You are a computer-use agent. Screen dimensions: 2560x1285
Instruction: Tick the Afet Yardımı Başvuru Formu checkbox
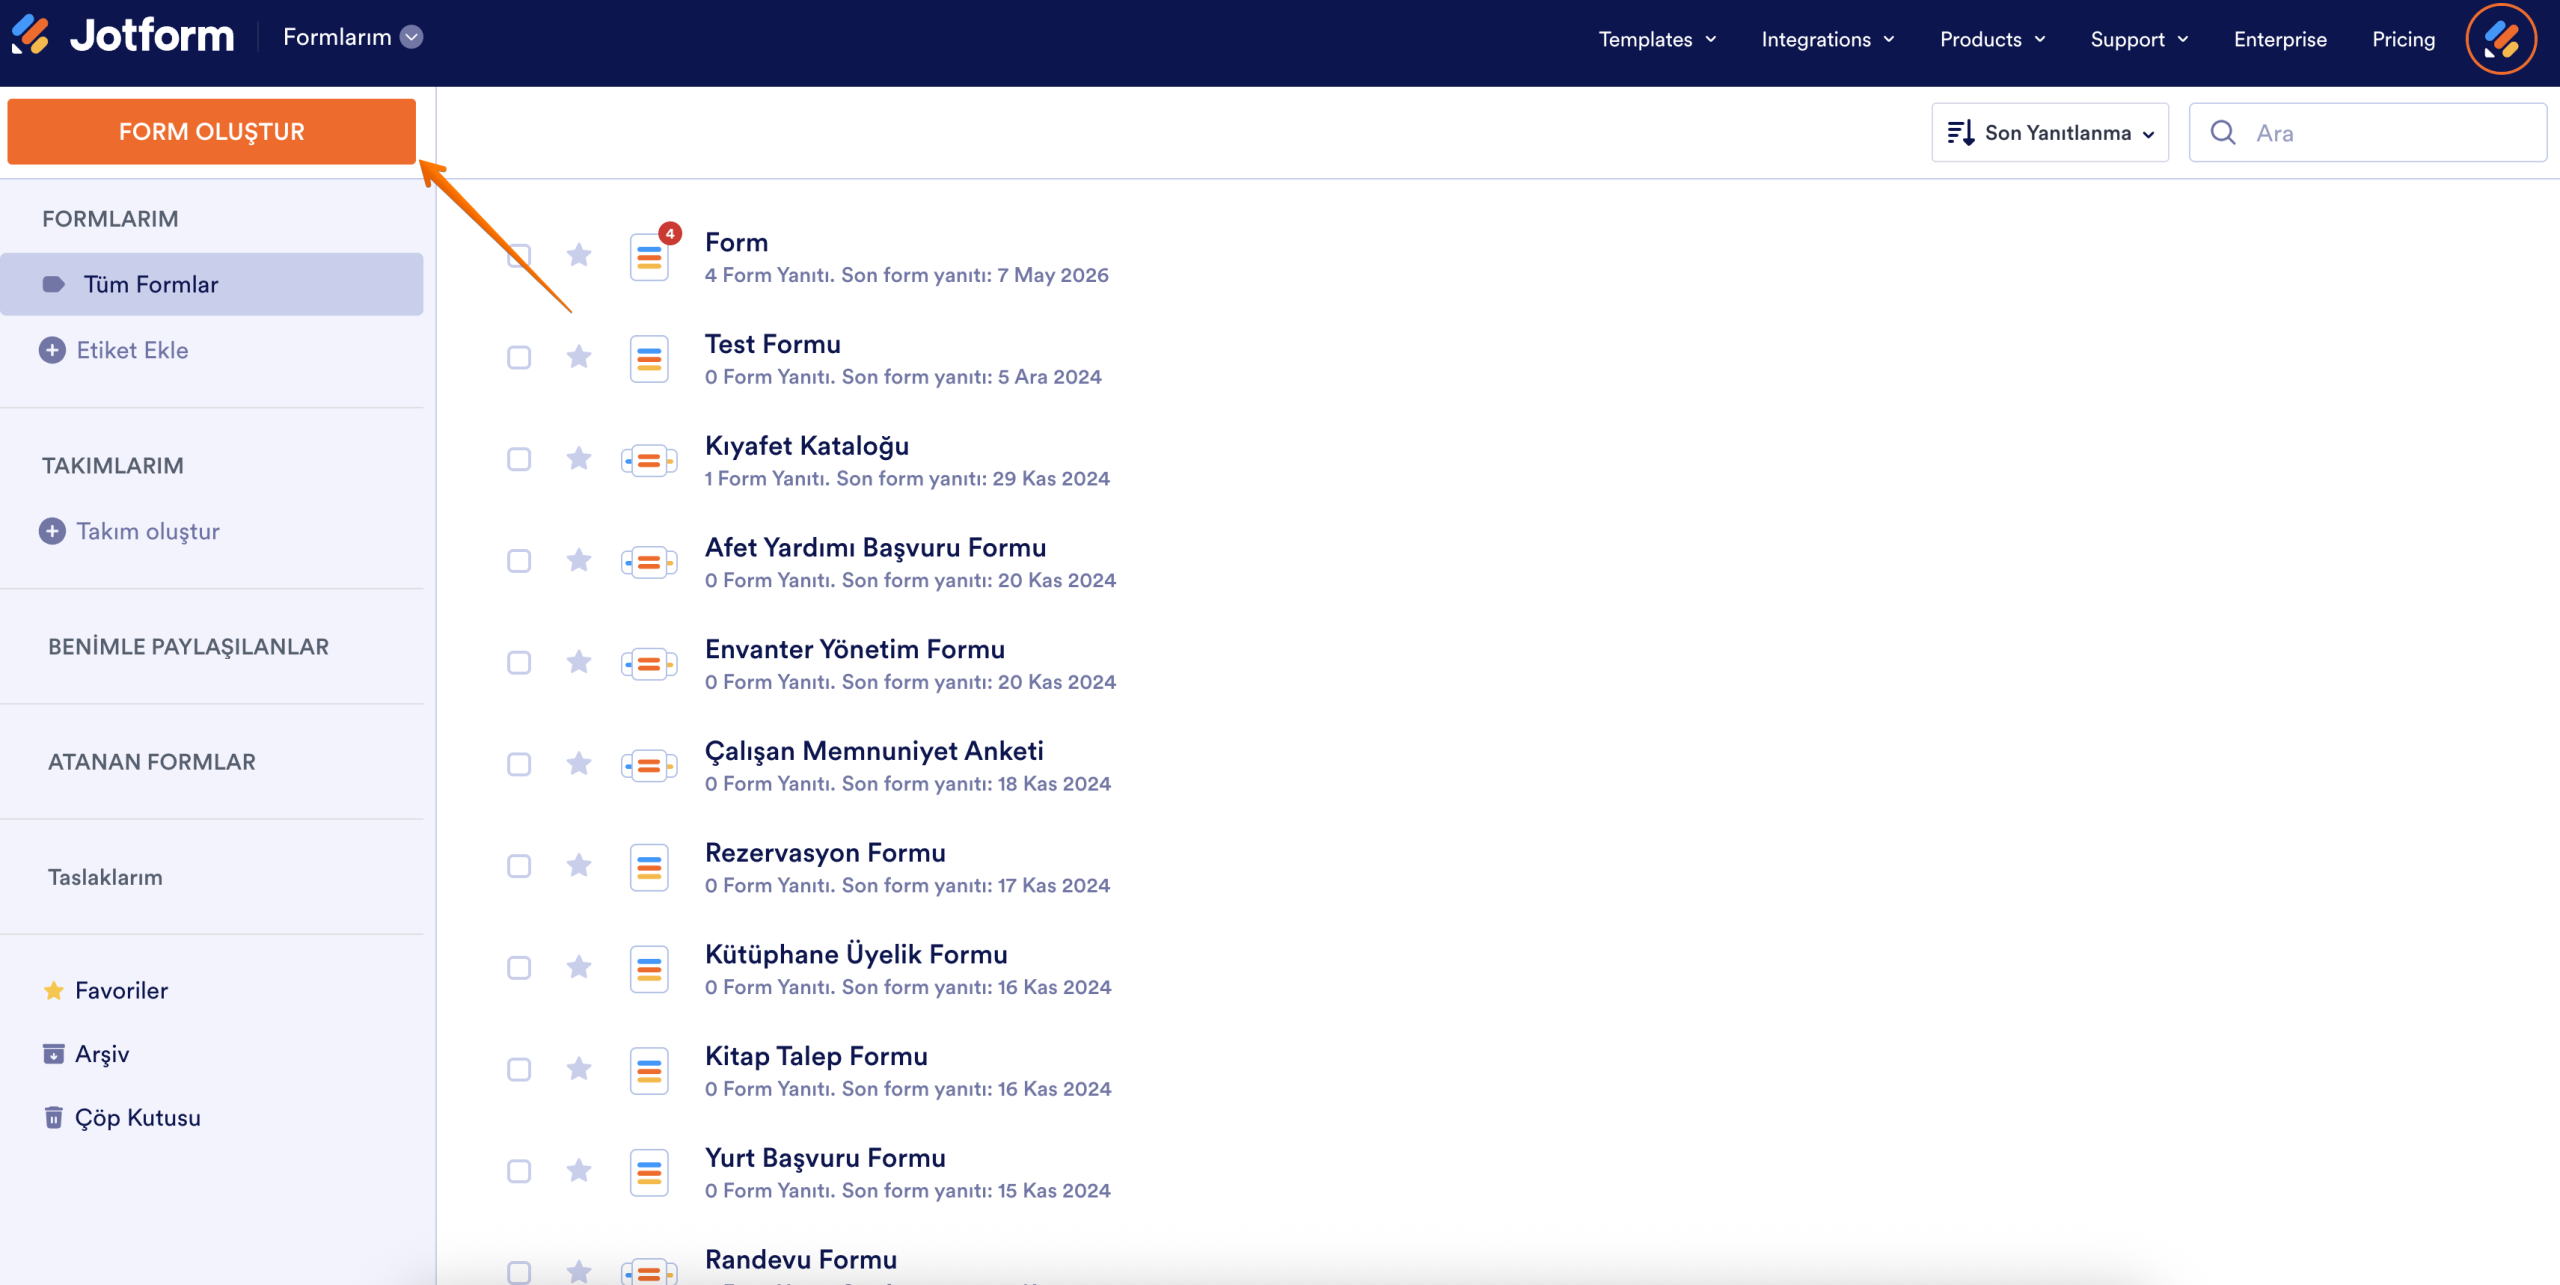click(x=519, y=561)
